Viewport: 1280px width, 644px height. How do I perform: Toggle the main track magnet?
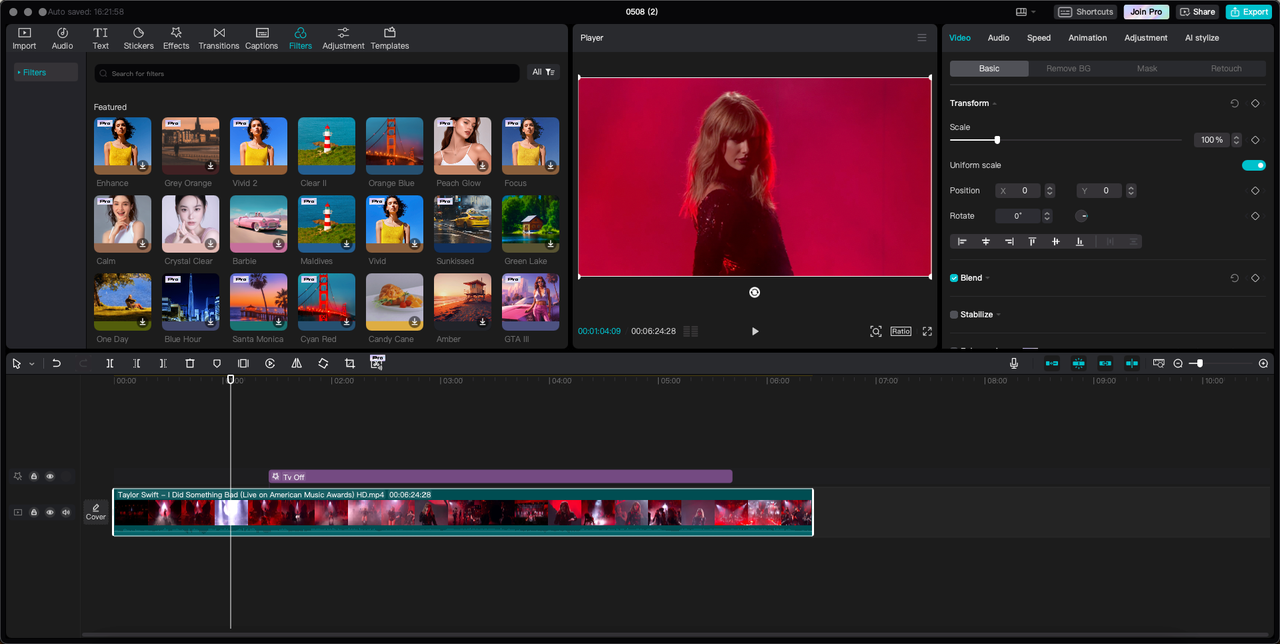point(1052,364)
